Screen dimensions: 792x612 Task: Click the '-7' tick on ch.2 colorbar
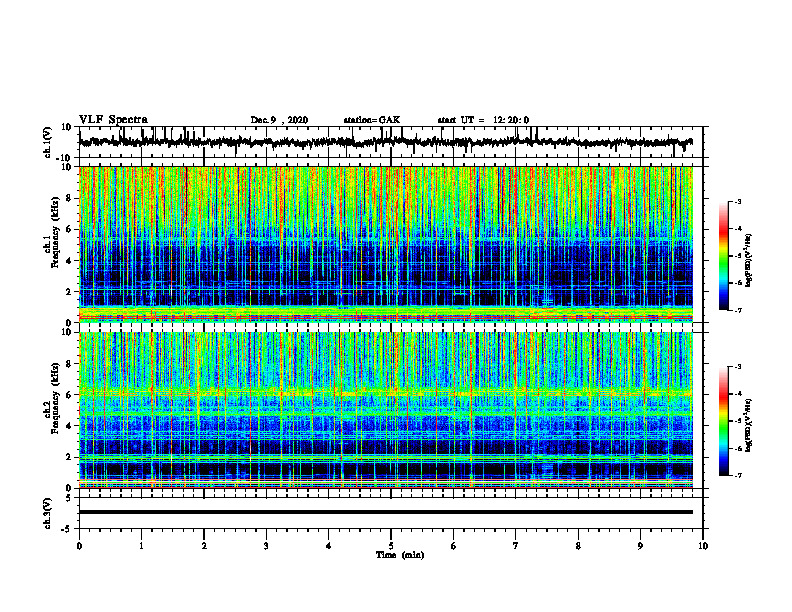point(738,476)
